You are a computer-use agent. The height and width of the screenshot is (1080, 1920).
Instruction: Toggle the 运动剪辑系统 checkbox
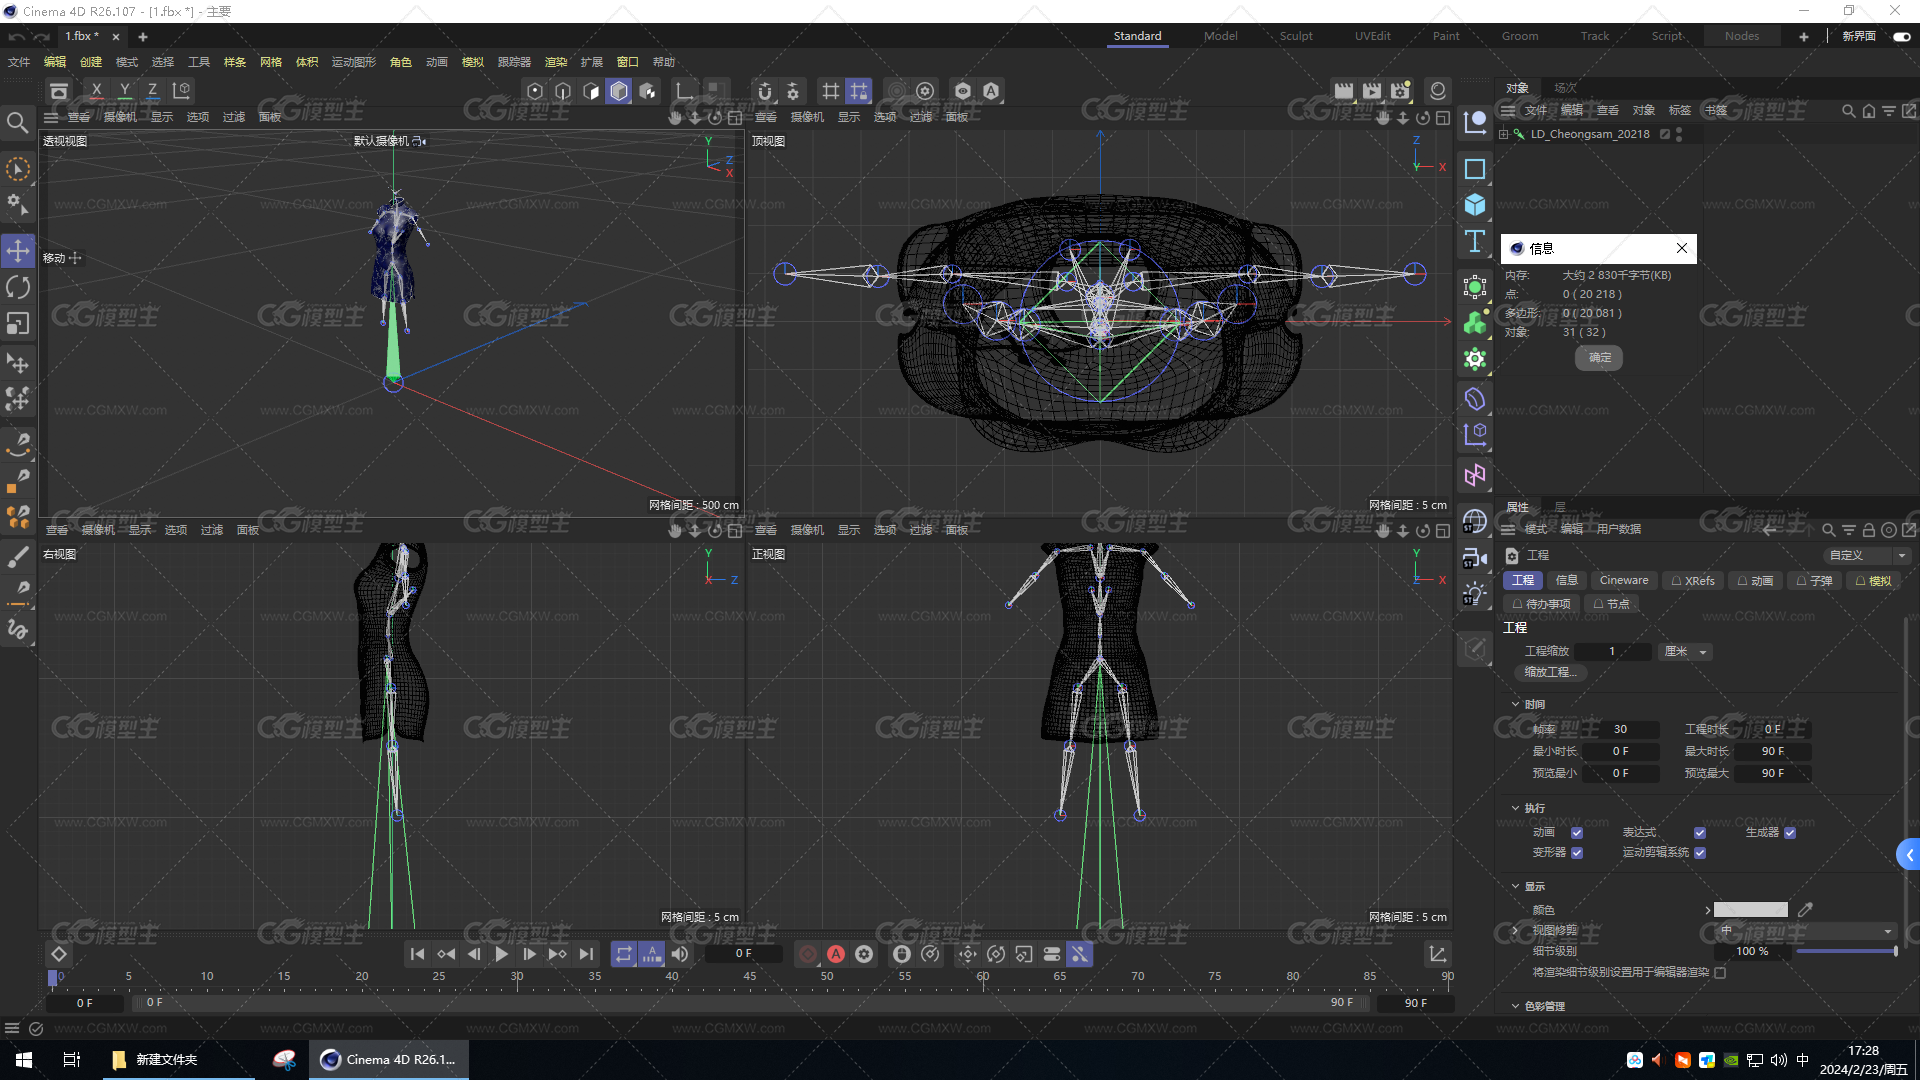click(1700, 853)
